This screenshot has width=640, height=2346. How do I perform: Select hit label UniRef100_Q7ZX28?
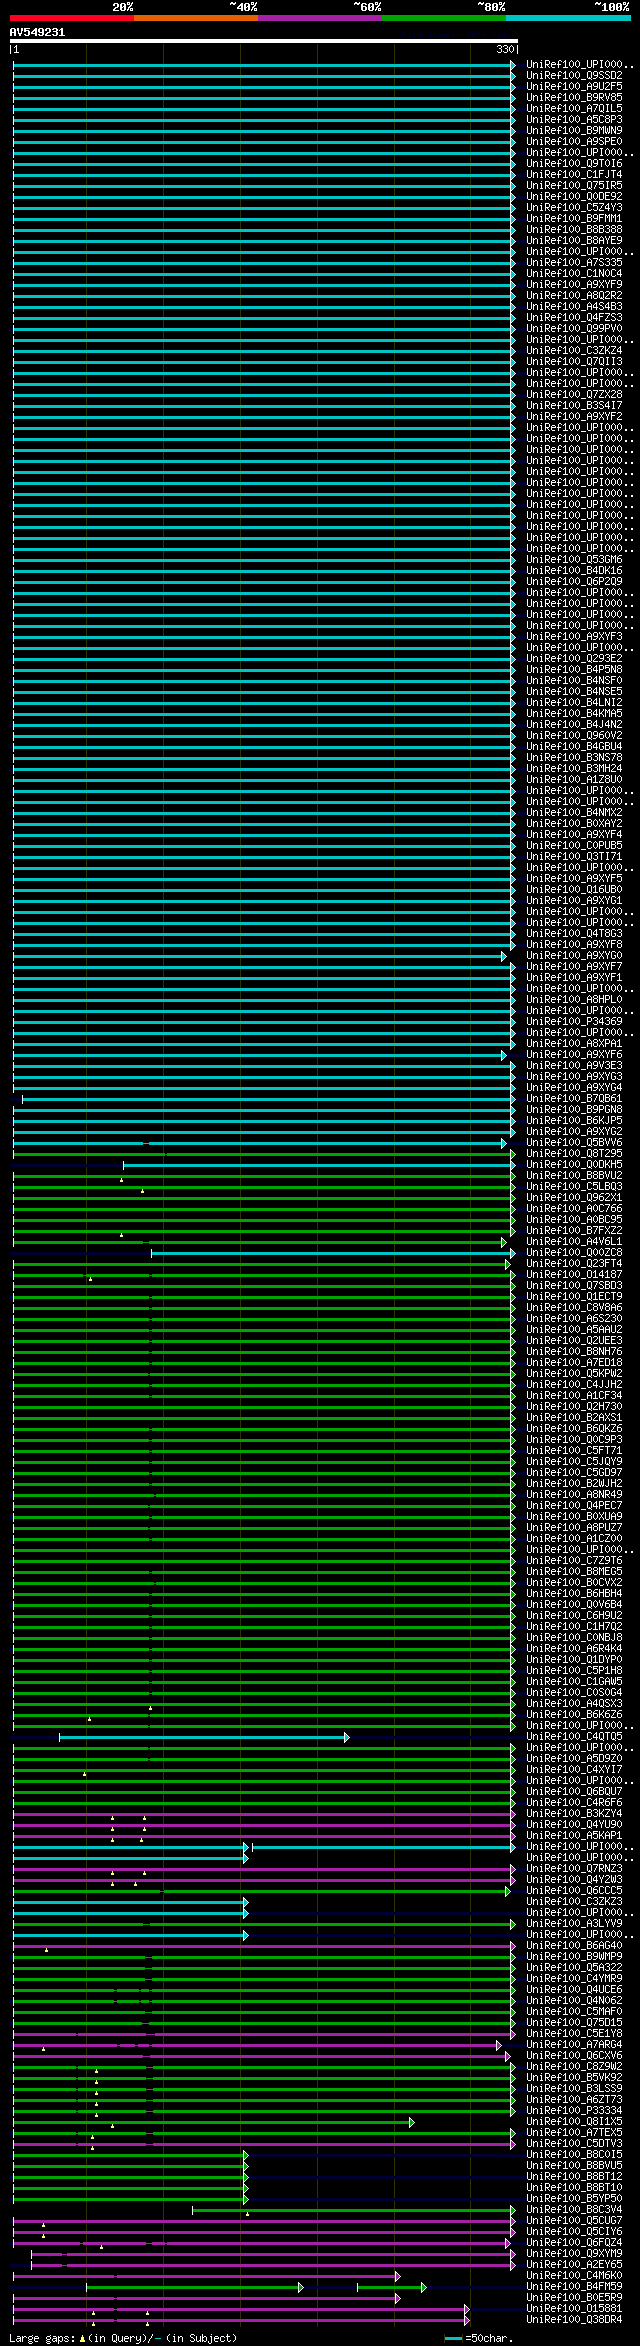click(x=574, y=394)
